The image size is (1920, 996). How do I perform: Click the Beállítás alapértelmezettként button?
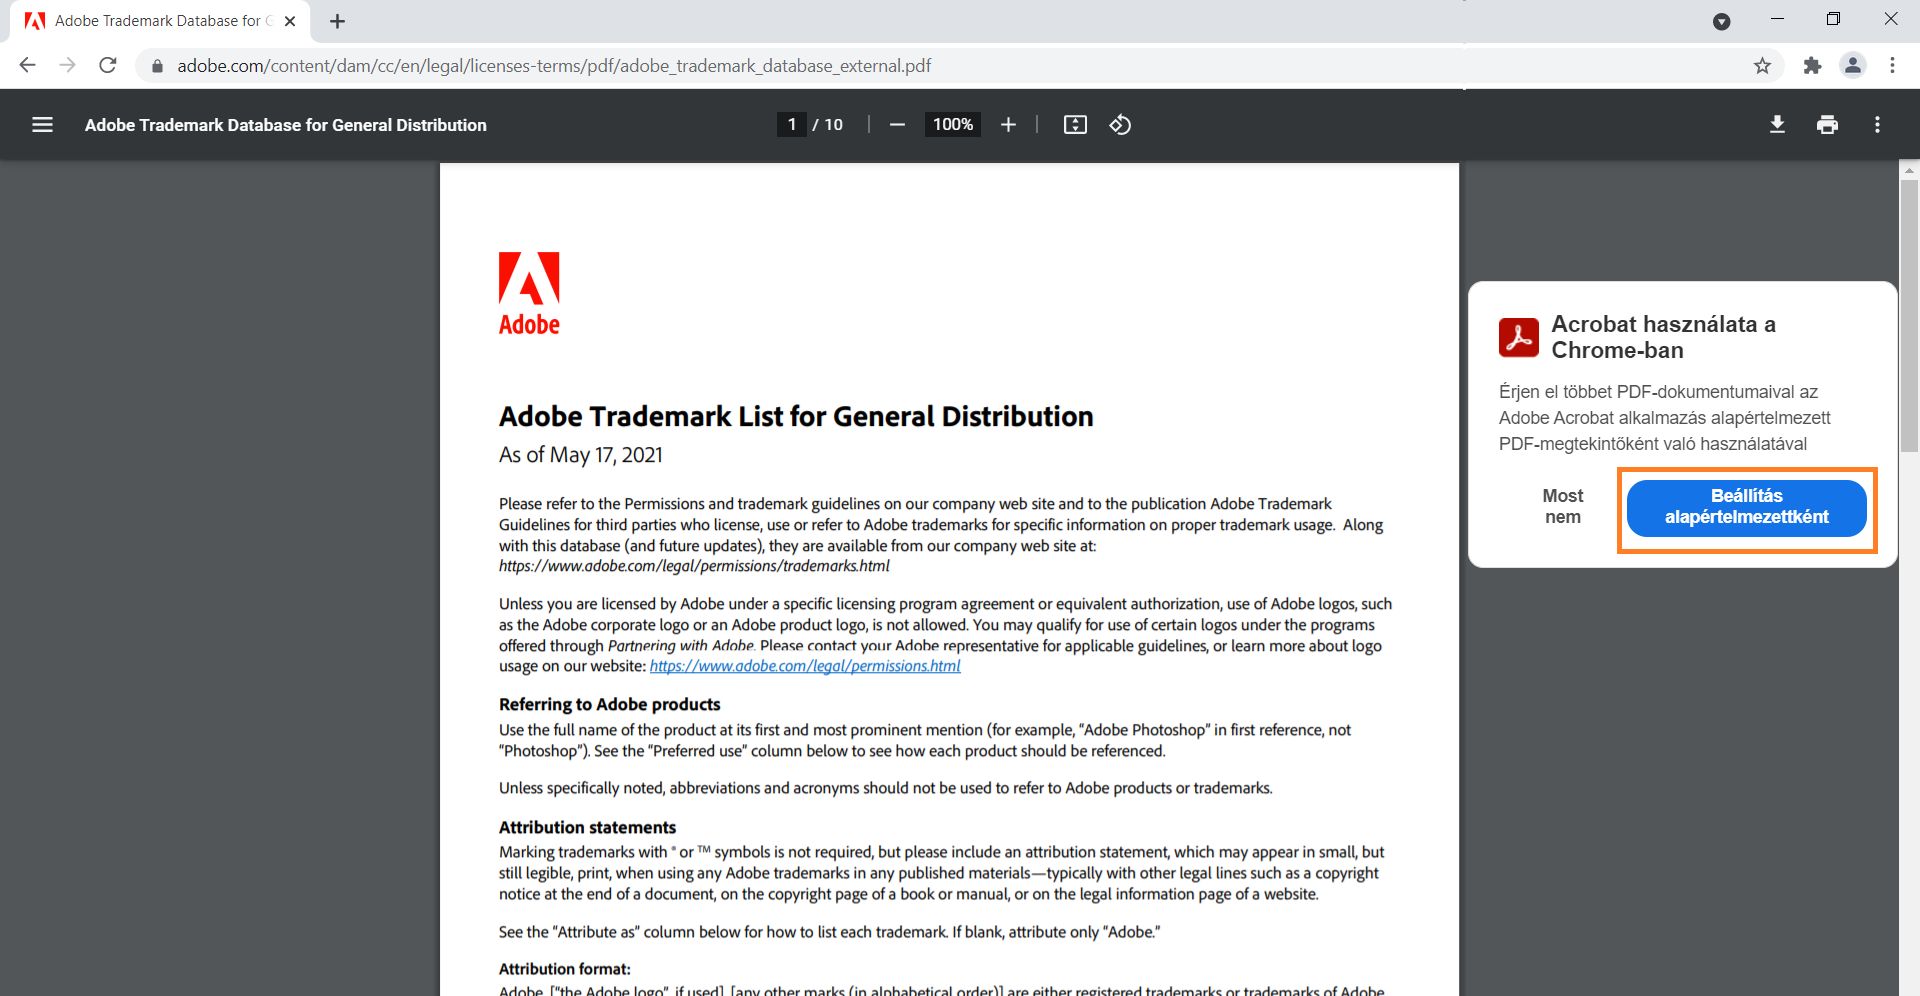point(1746,509)
